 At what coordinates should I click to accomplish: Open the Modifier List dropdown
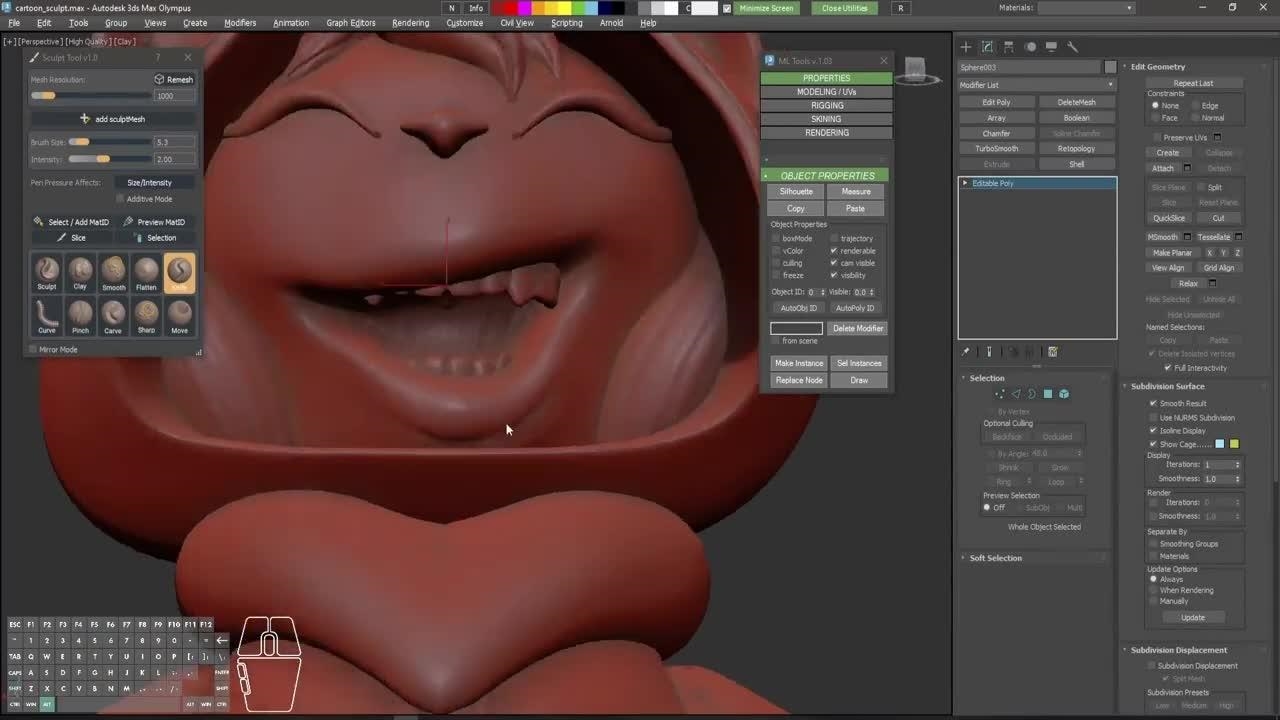[x=1036, y=85]
